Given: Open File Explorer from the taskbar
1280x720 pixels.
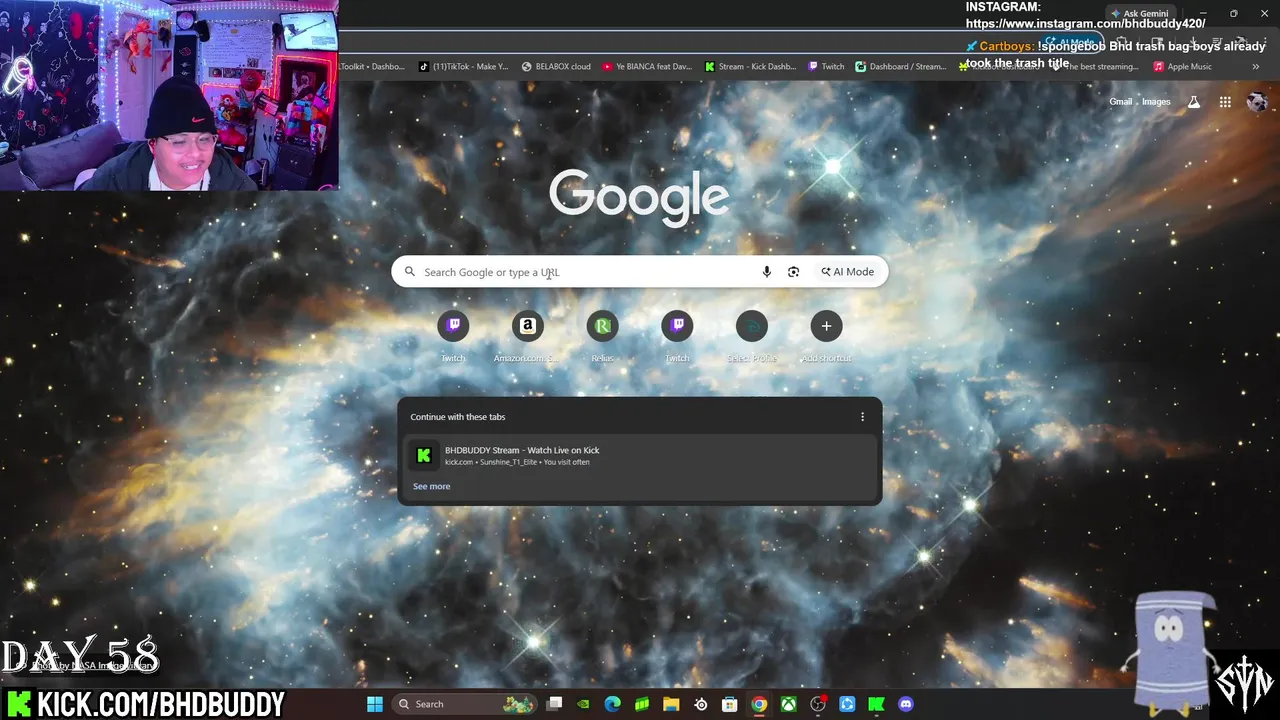Looking at the screenshot, I should [671, 704].
